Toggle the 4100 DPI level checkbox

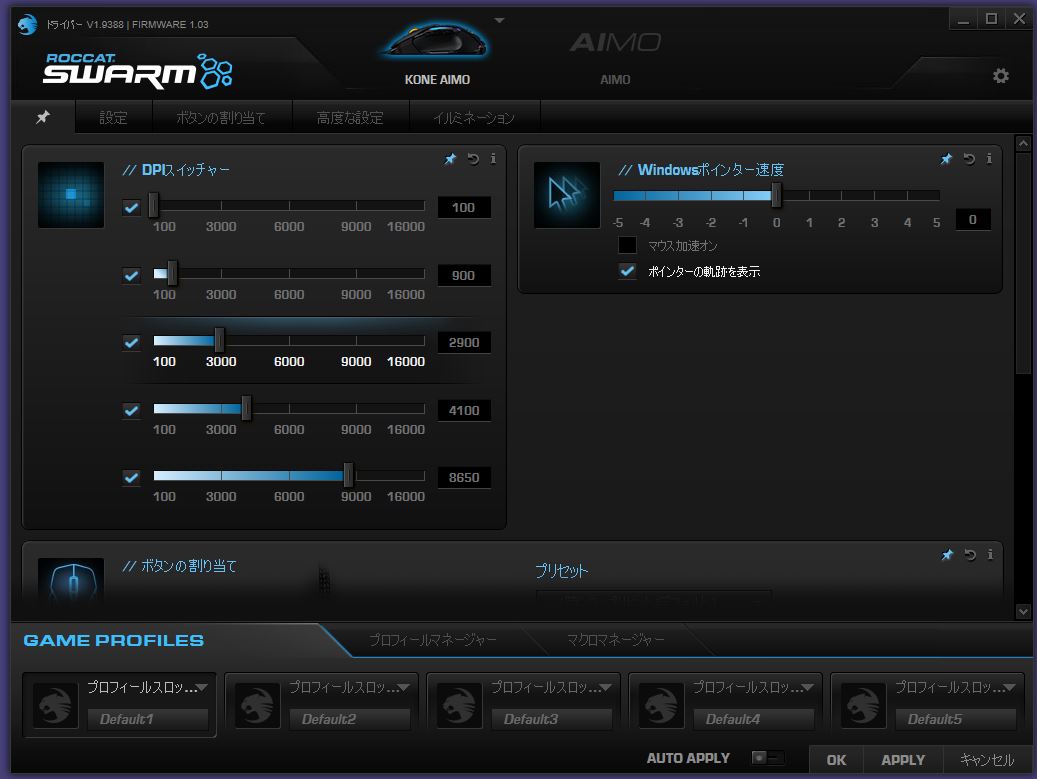[132, 411]
